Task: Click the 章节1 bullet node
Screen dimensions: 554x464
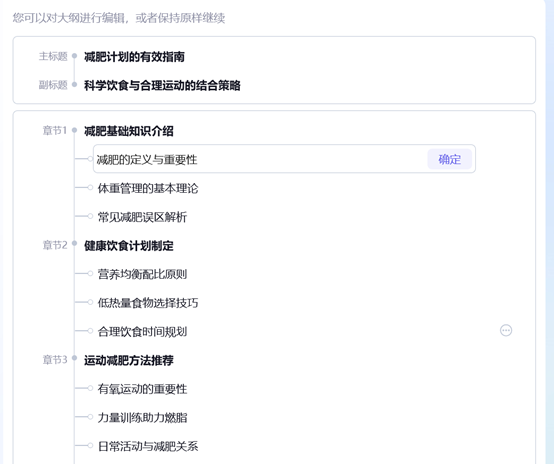Action: (x=74, y=130)
